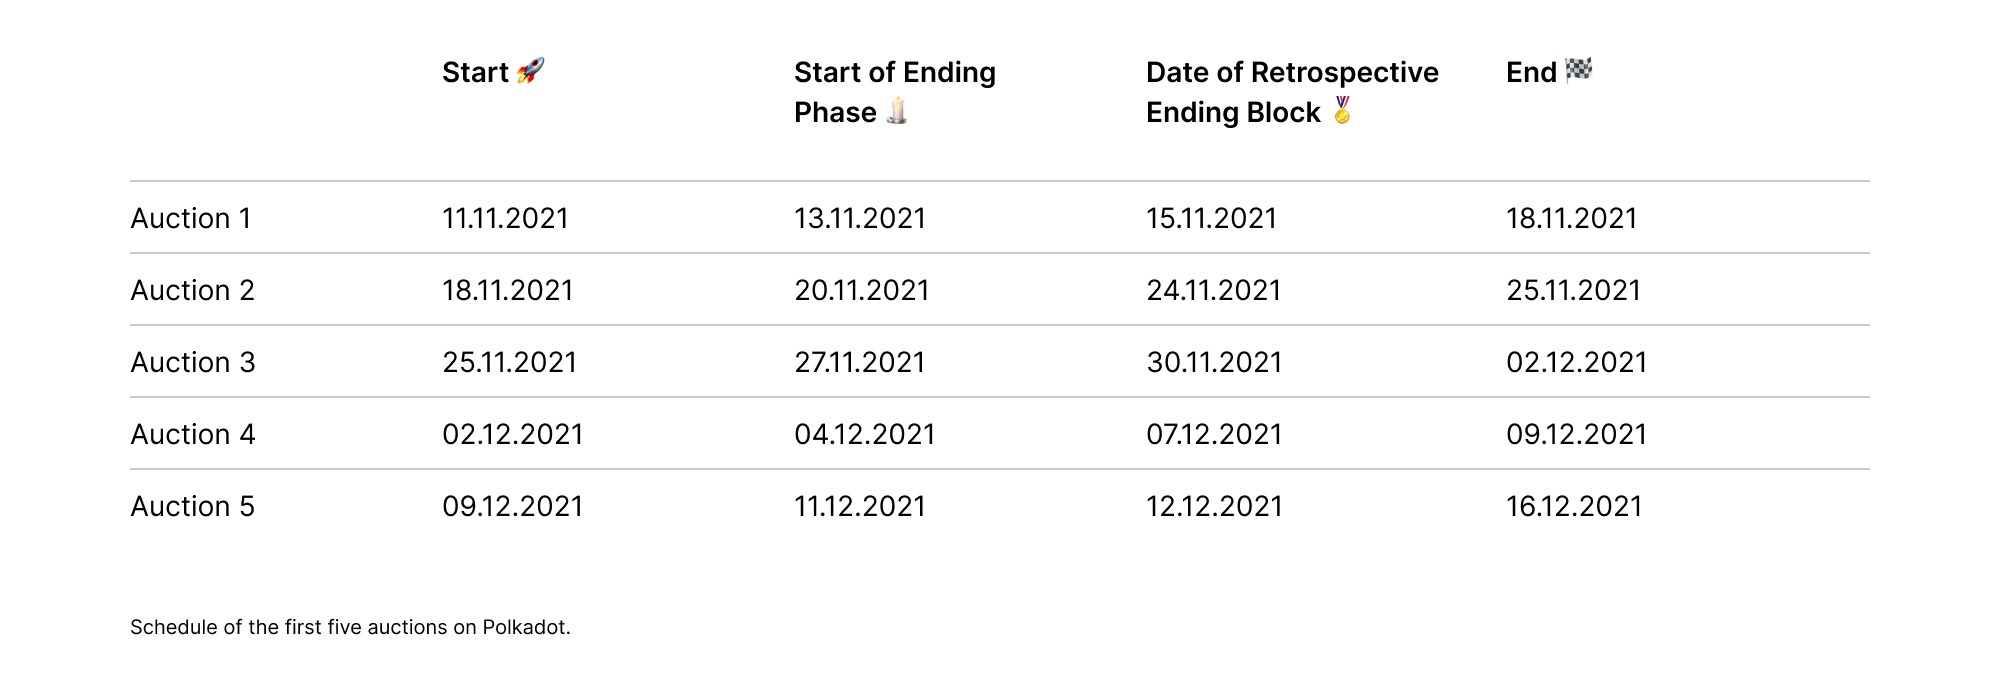The height and width of the screenshot is (688, 2000).
Task: Click Auction 2 ending phase date 20.11.2021
Action: [x=861, y=290]
